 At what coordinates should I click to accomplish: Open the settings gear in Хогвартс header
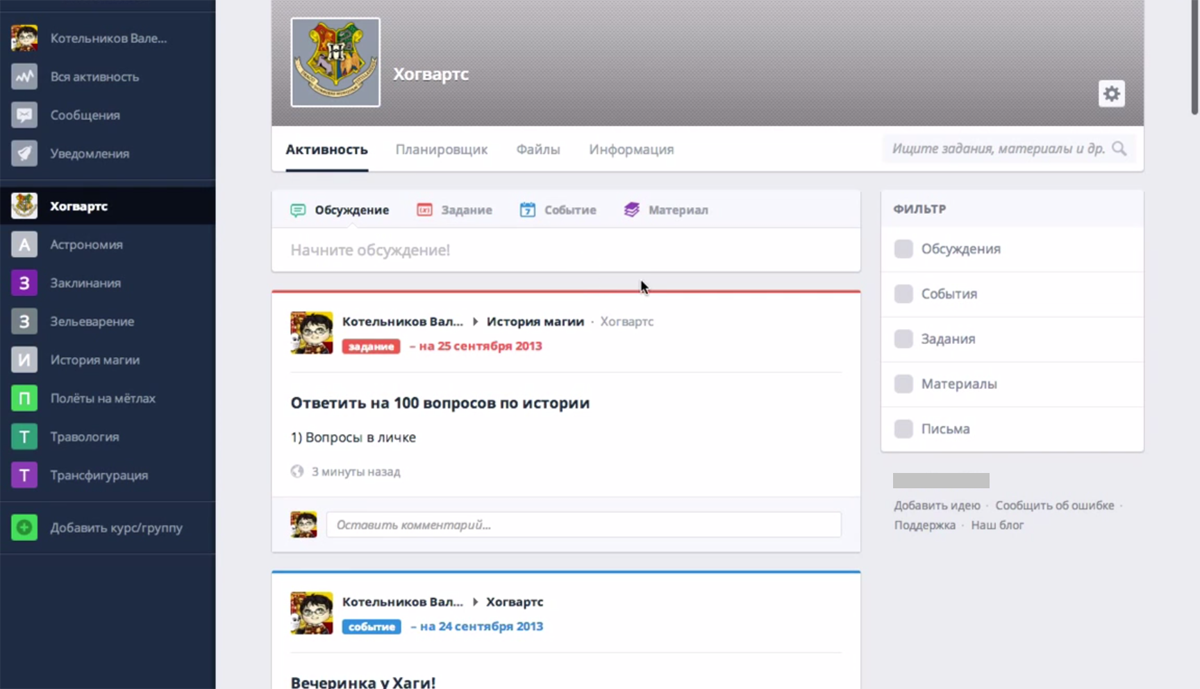[1111, 94]
